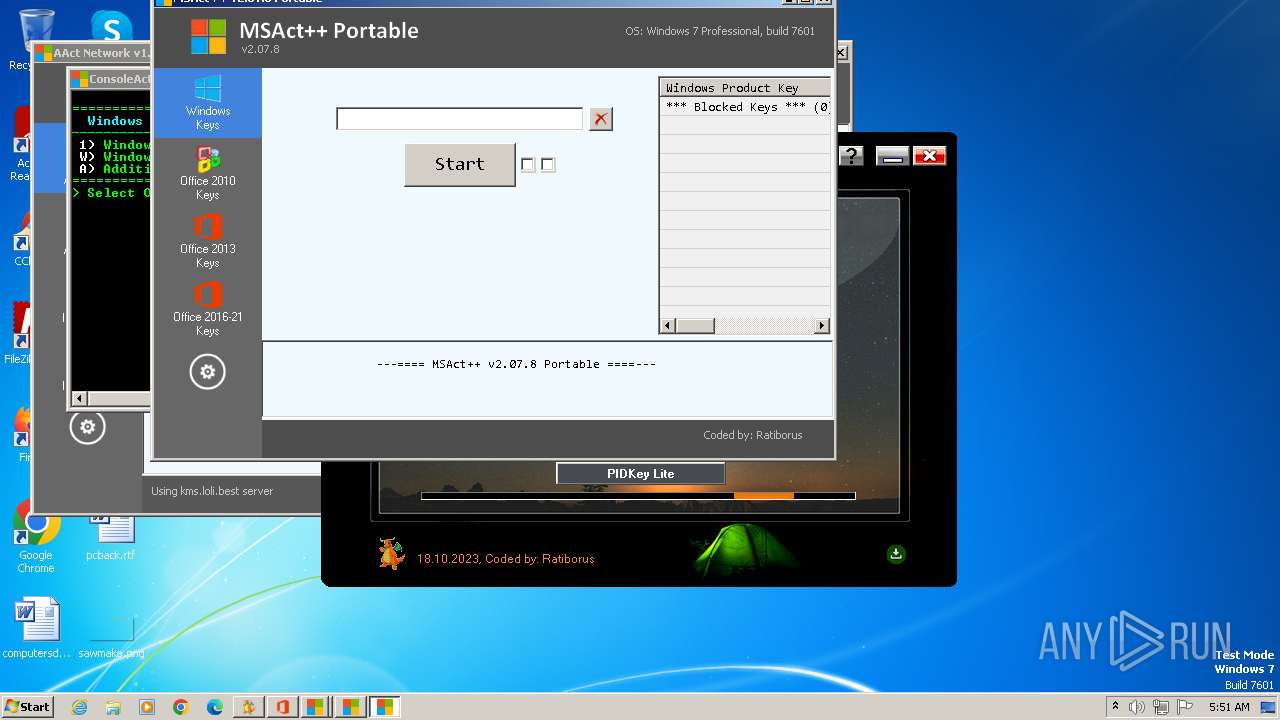Tick the first checkbox beside Start button
This screenshot has width=1280, height=720.
coord(528,165)
